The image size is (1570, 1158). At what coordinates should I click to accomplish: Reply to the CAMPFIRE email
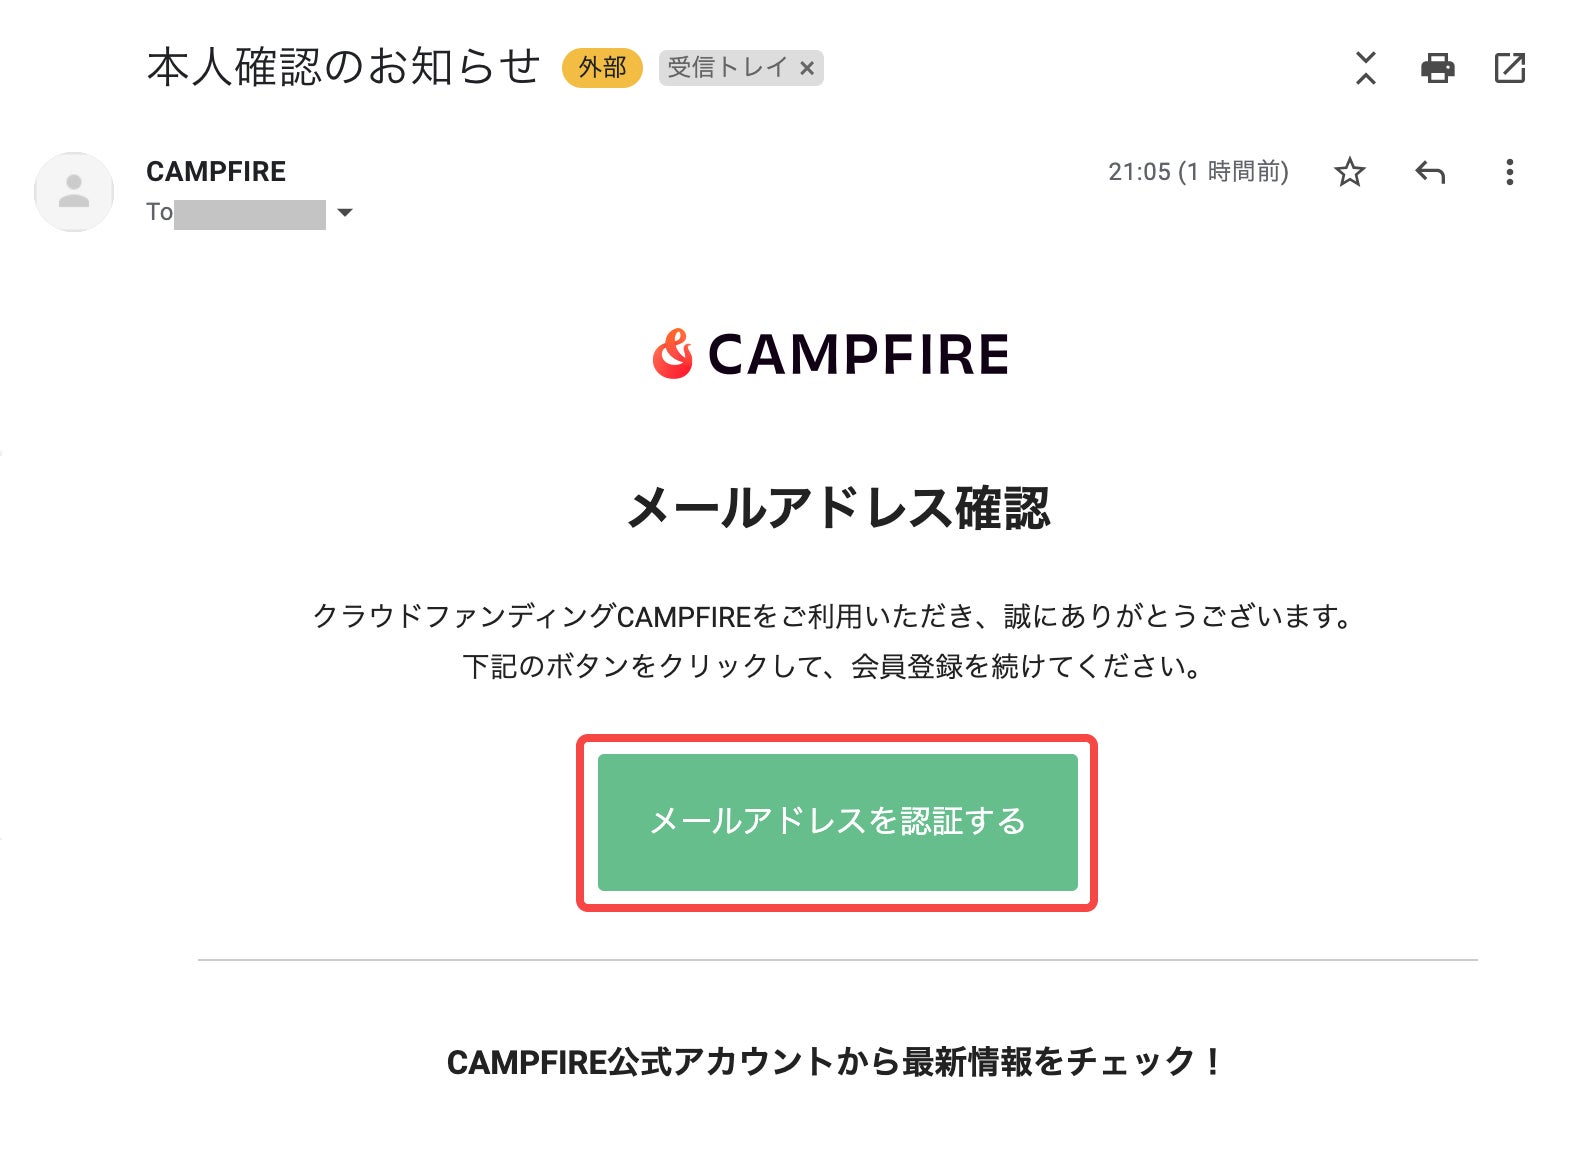(x=1430, y=172)
